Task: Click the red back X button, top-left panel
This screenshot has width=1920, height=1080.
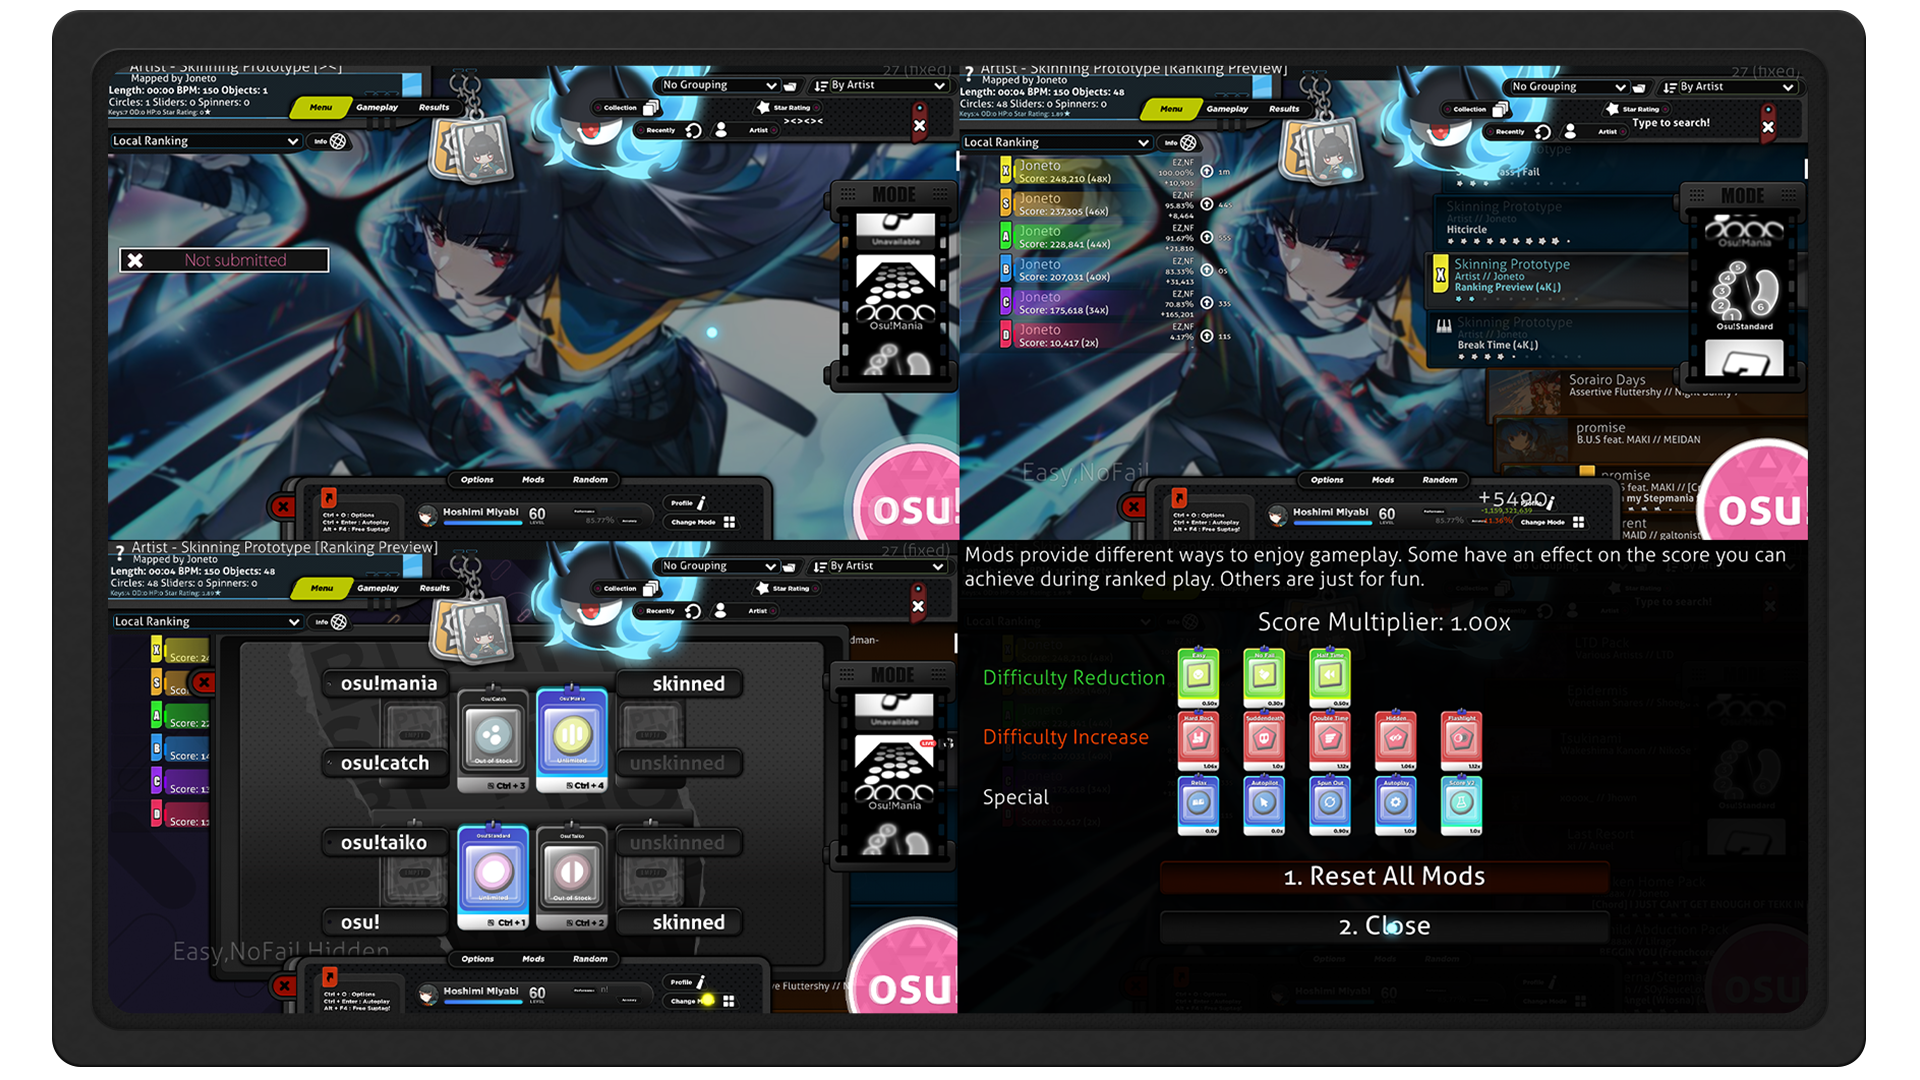Action: tap(283, 507)
